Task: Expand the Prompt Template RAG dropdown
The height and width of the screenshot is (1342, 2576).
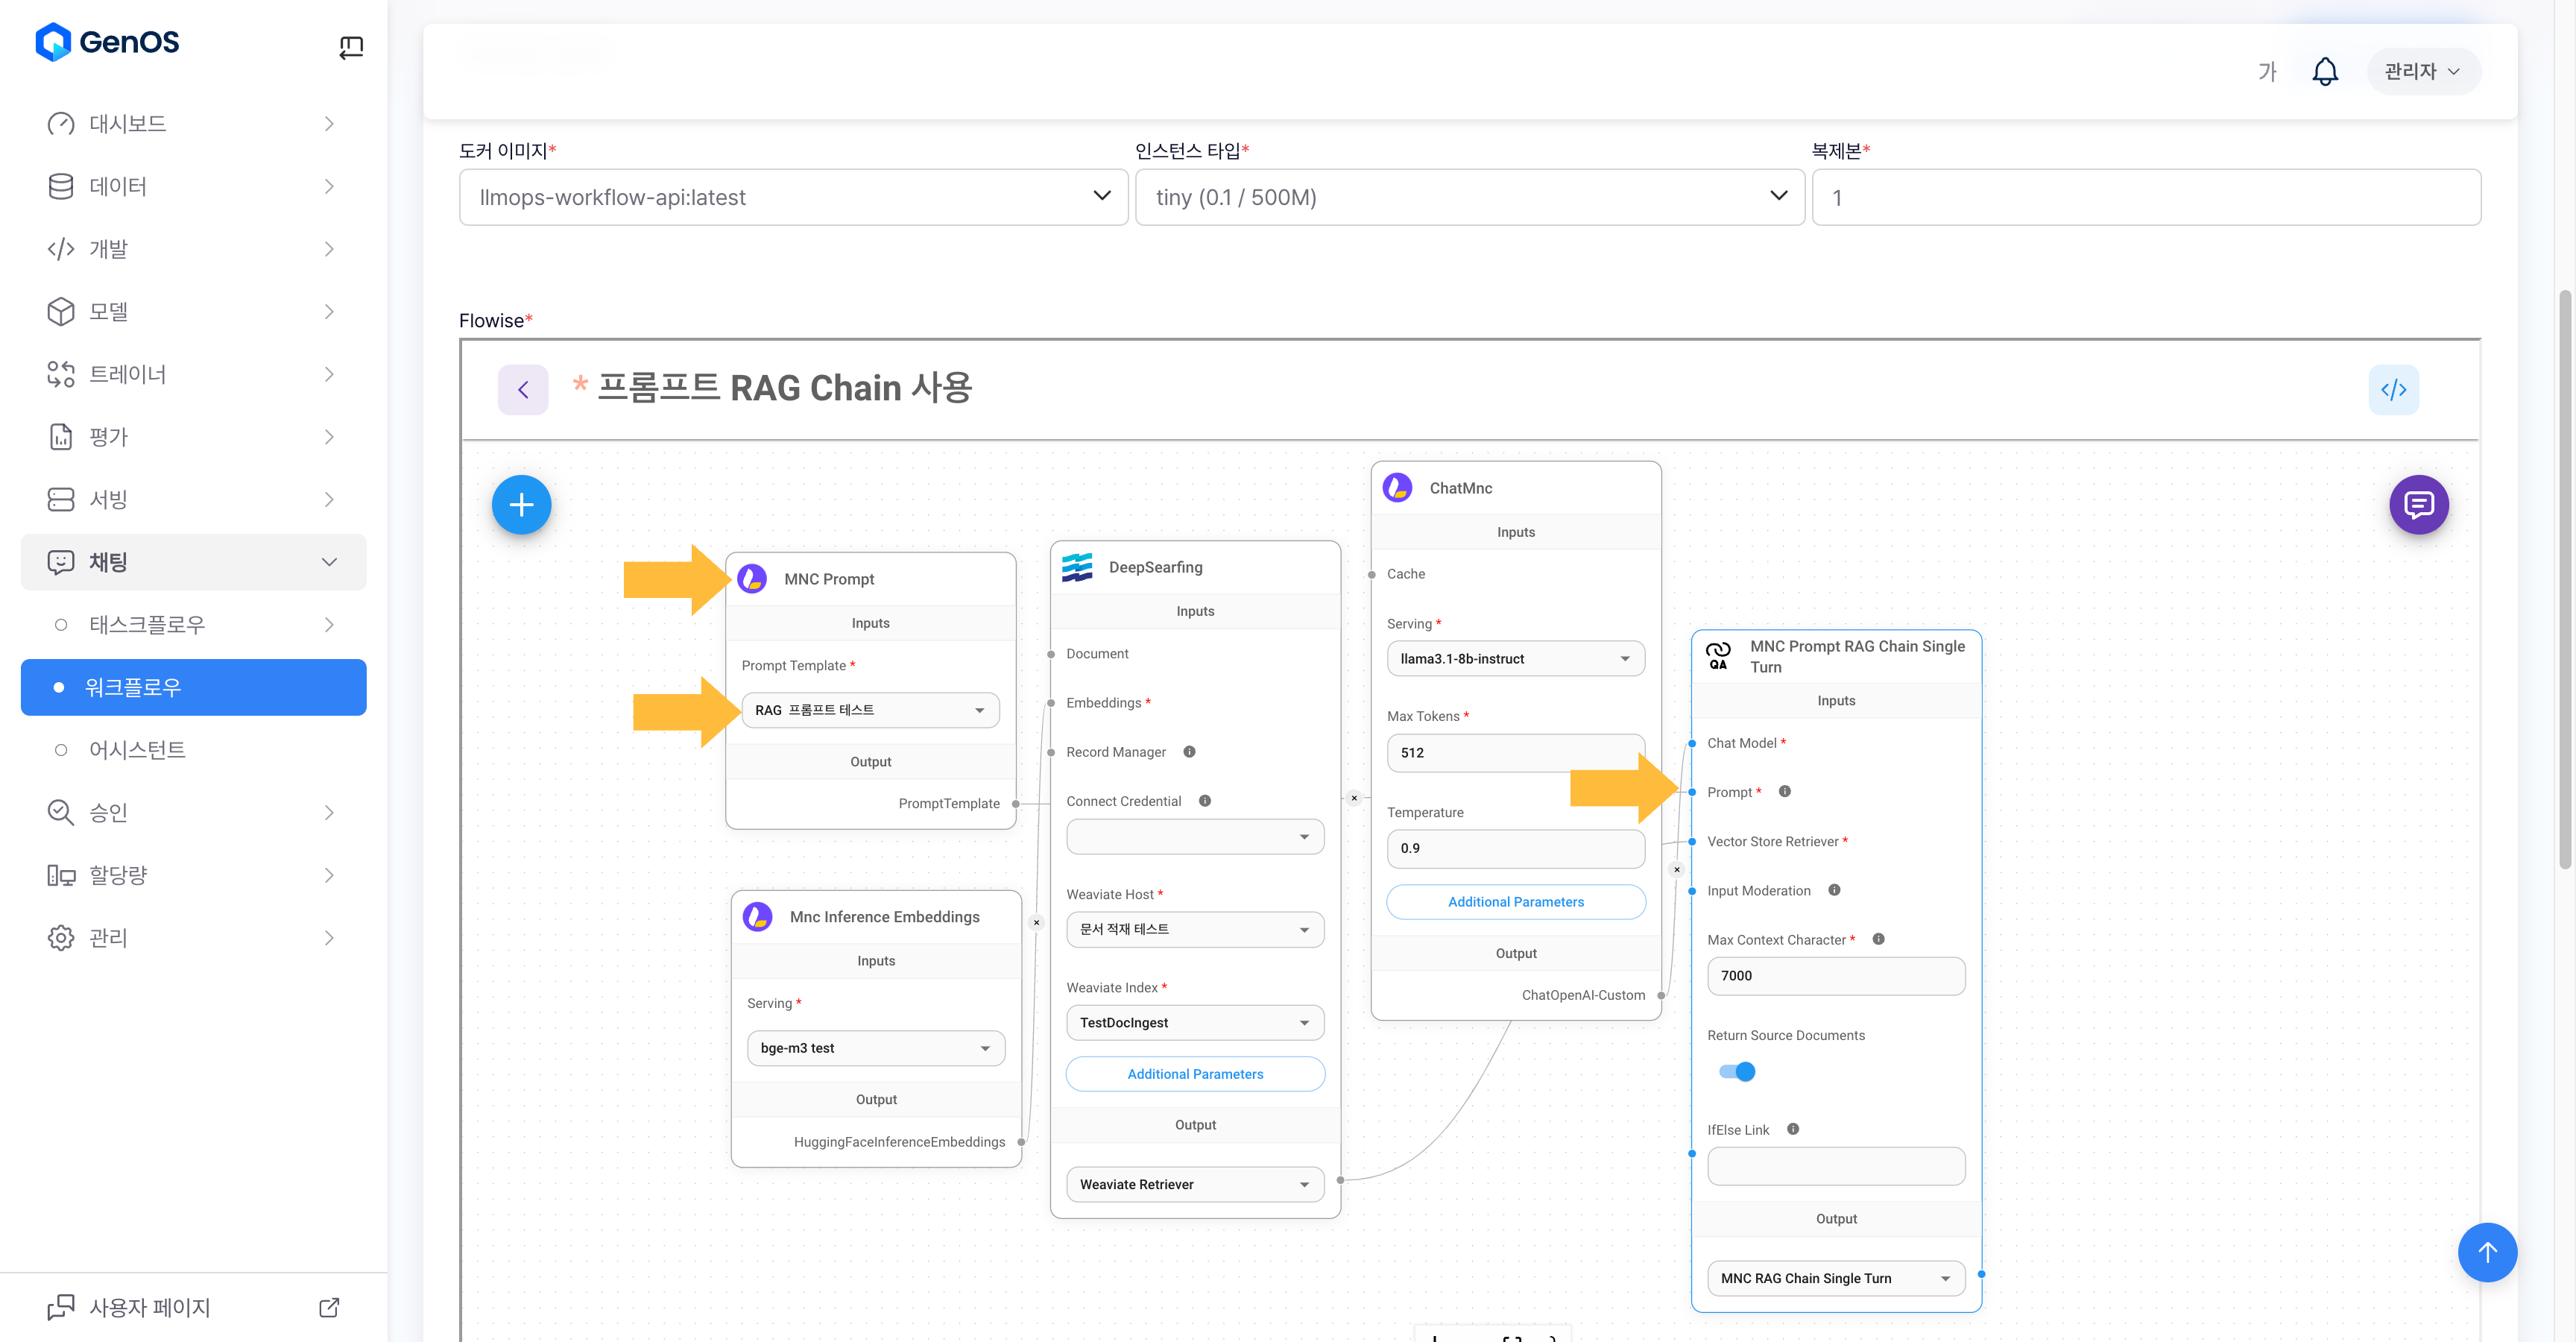Action: pos(870,710)
